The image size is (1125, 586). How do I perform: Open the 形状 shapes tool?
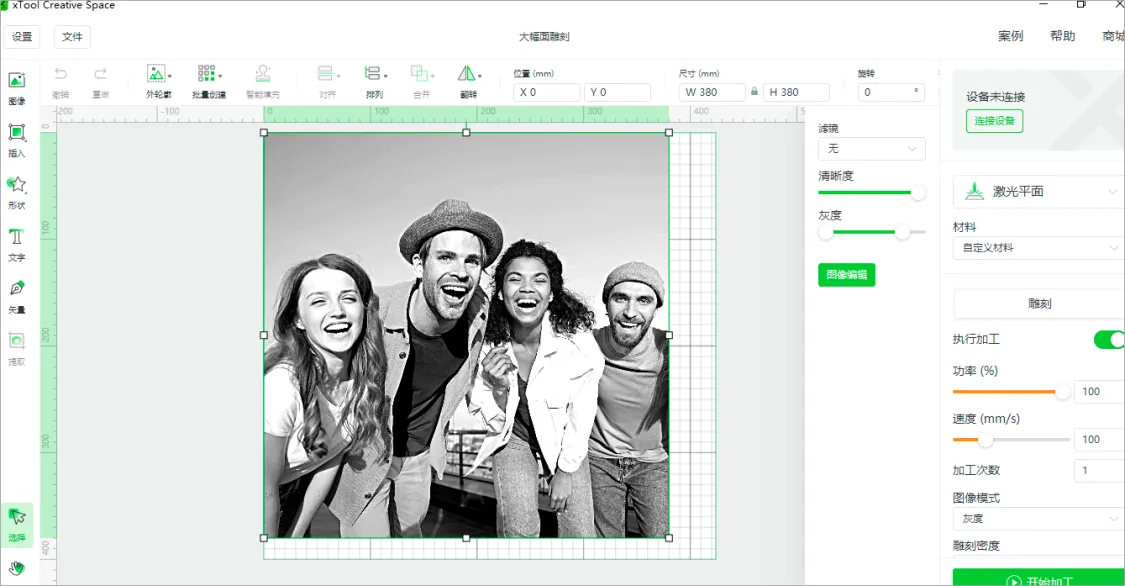point(17,193)
